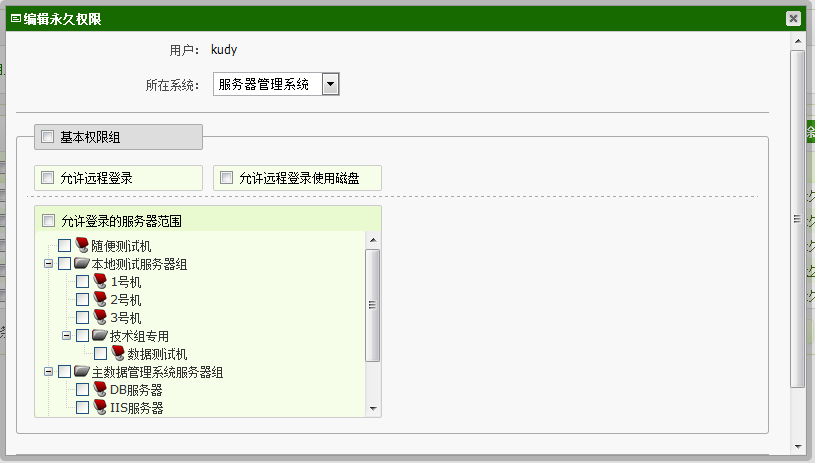Check the 3号机 checkbox
This screenshot has width=815, height=463.
(83, 318)
